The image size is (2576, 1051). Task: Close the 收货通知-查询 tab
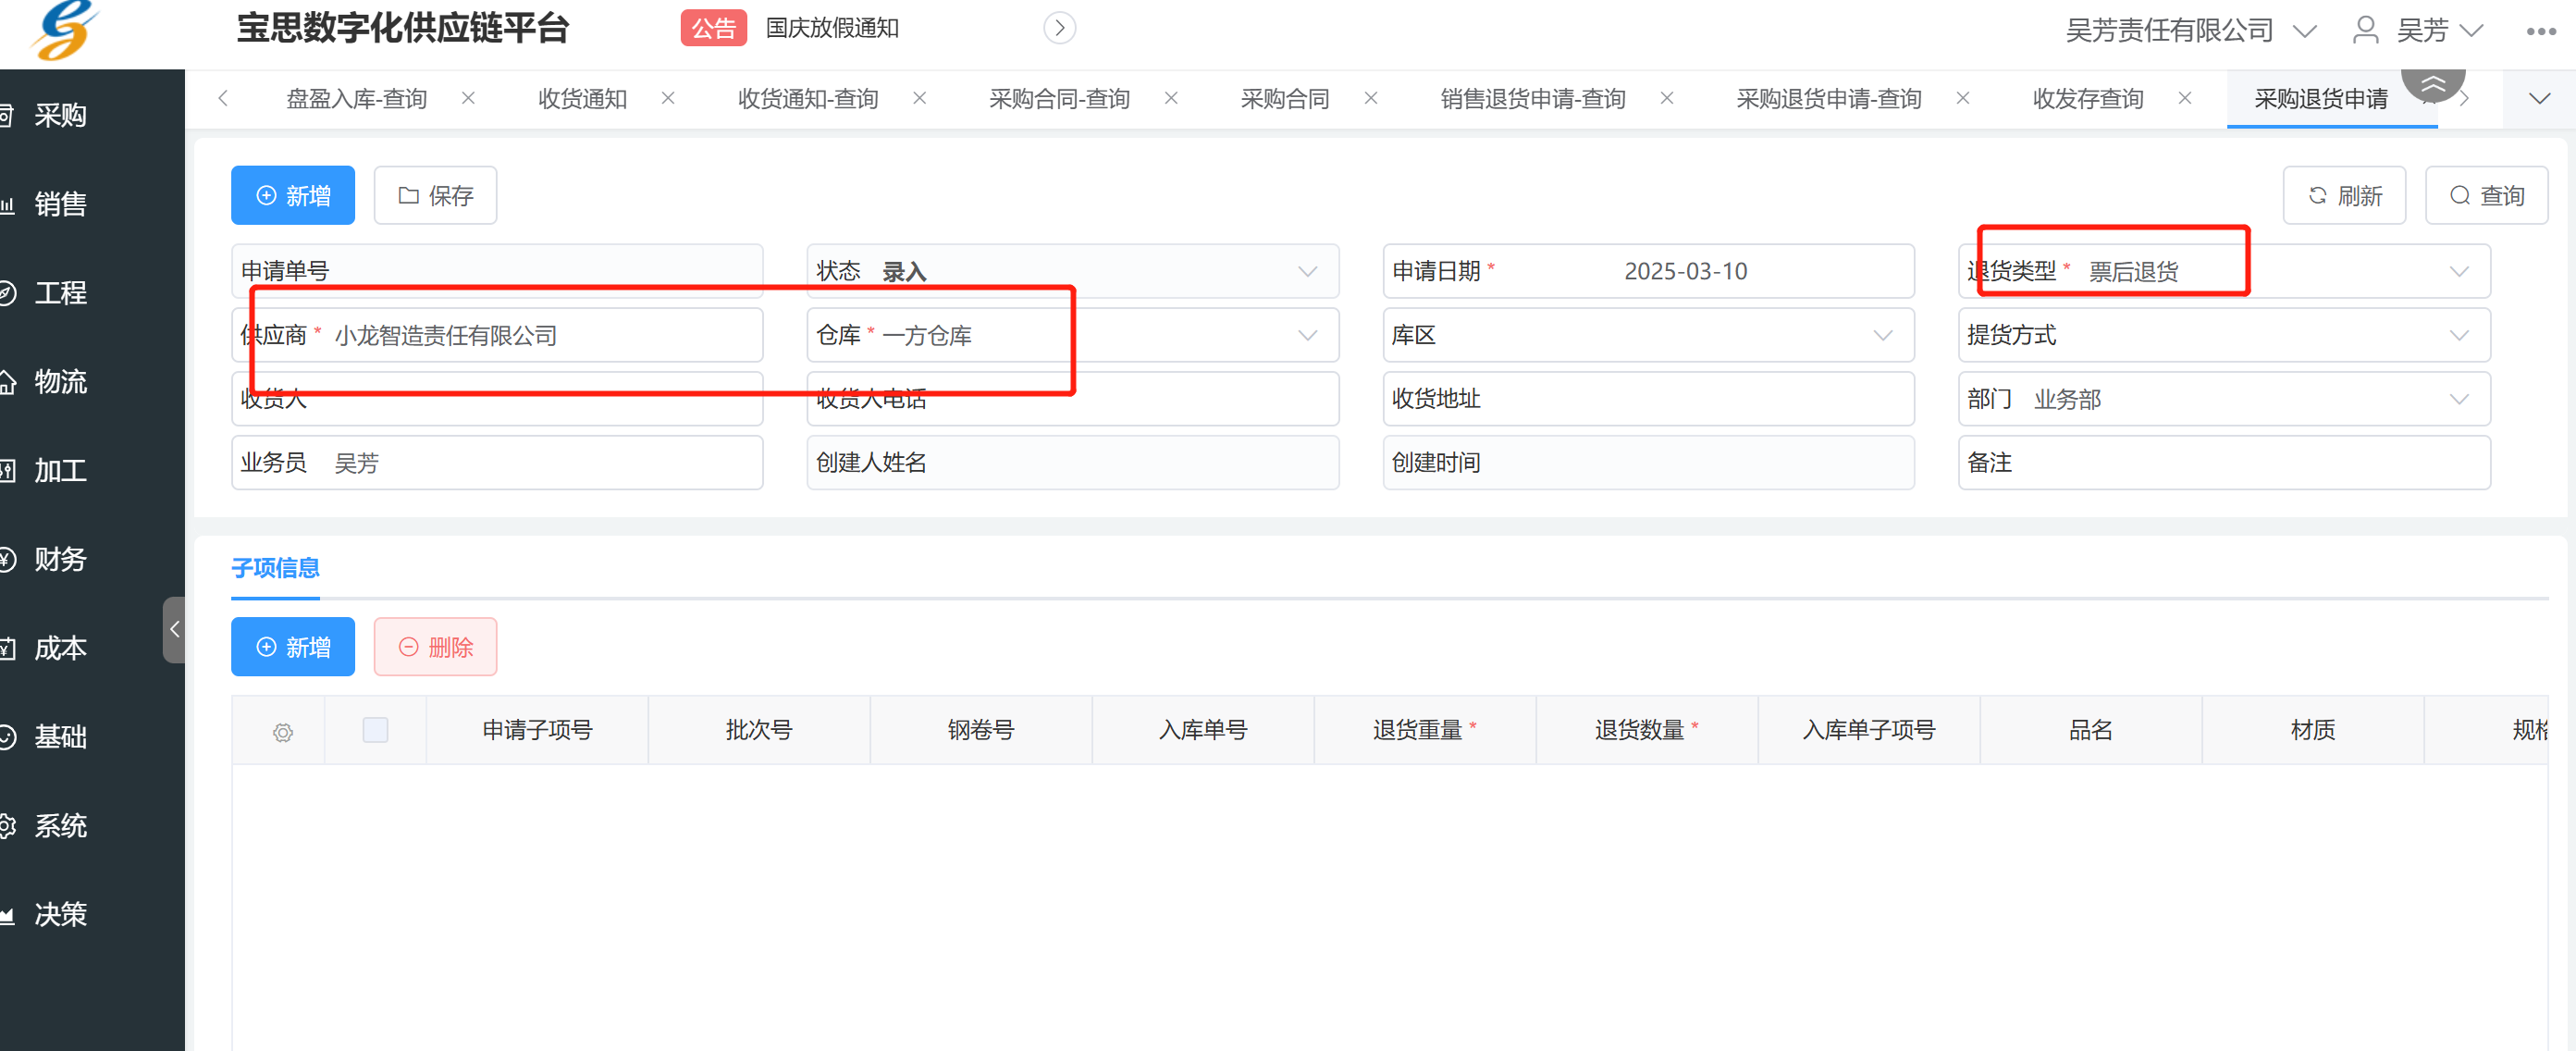919,98
